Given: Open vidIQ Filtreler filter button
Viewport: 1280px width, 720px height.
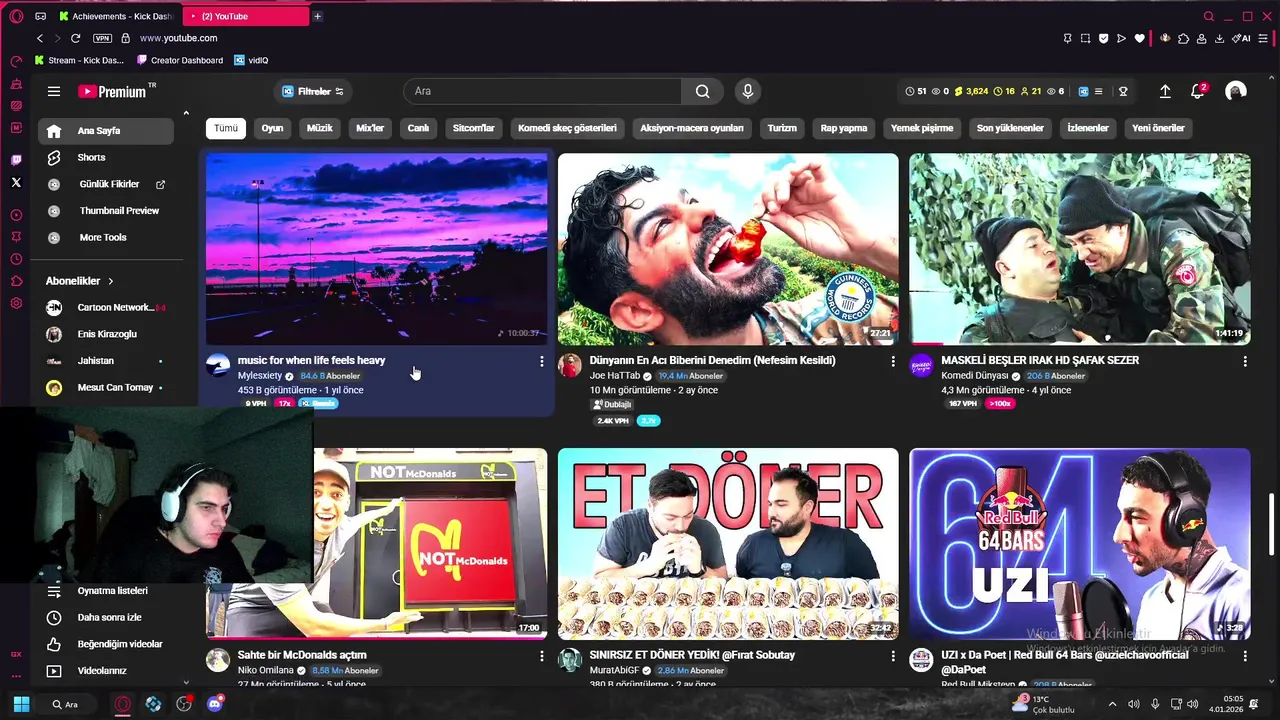Looking at the screenshot, I should (313, 91).
